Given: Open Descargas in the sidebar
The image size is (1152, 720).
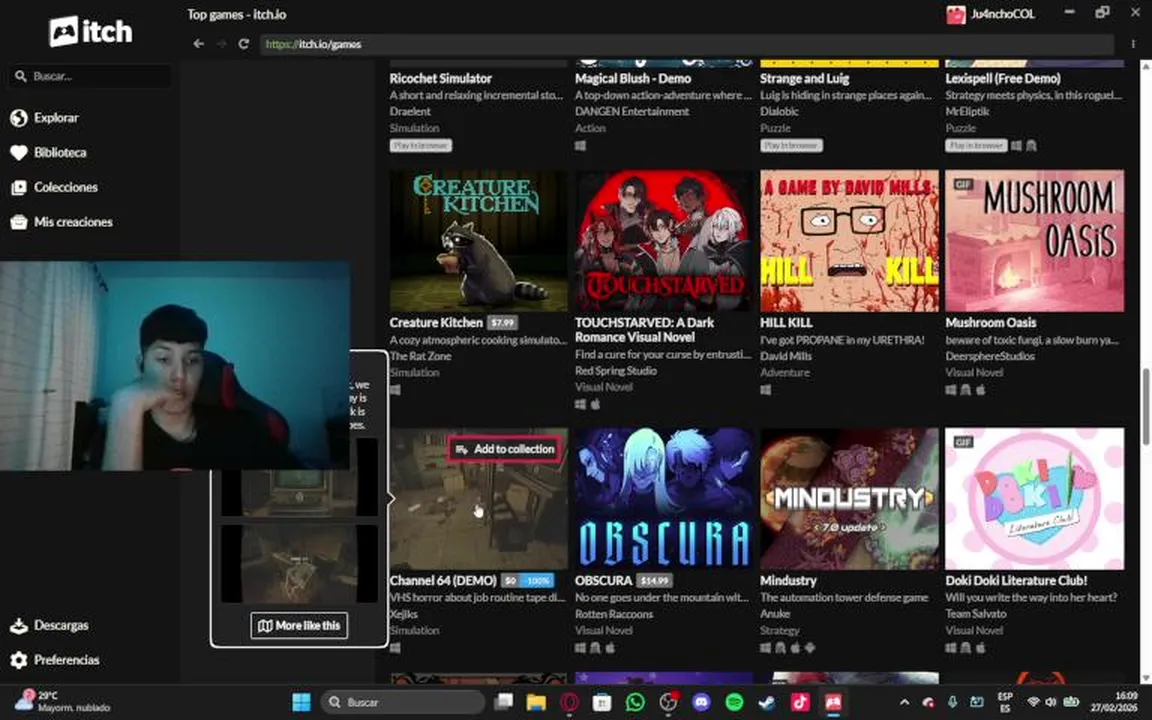Looking at the screenshot, I should tap(49, 625).
